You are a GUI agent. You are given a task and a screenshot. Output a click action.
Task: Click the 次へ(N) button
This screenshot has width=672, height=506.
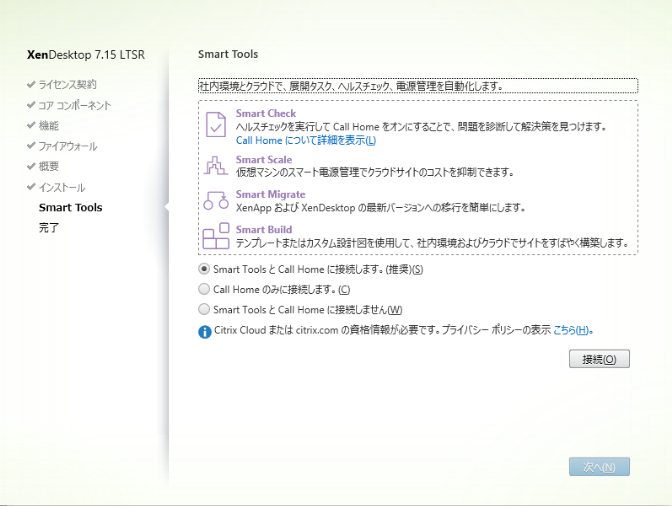point(599,467)
